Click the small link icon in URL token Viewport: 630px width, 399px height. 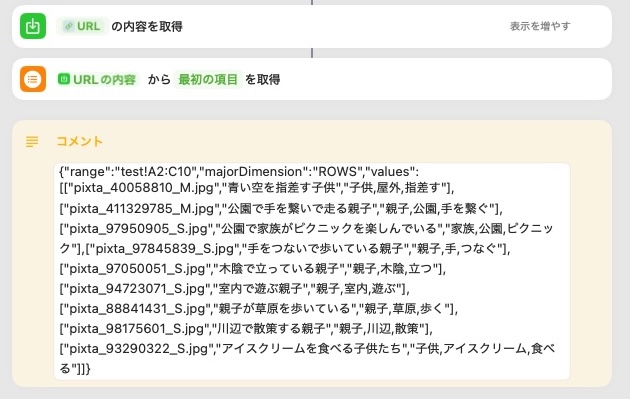[x=69, y=27]
